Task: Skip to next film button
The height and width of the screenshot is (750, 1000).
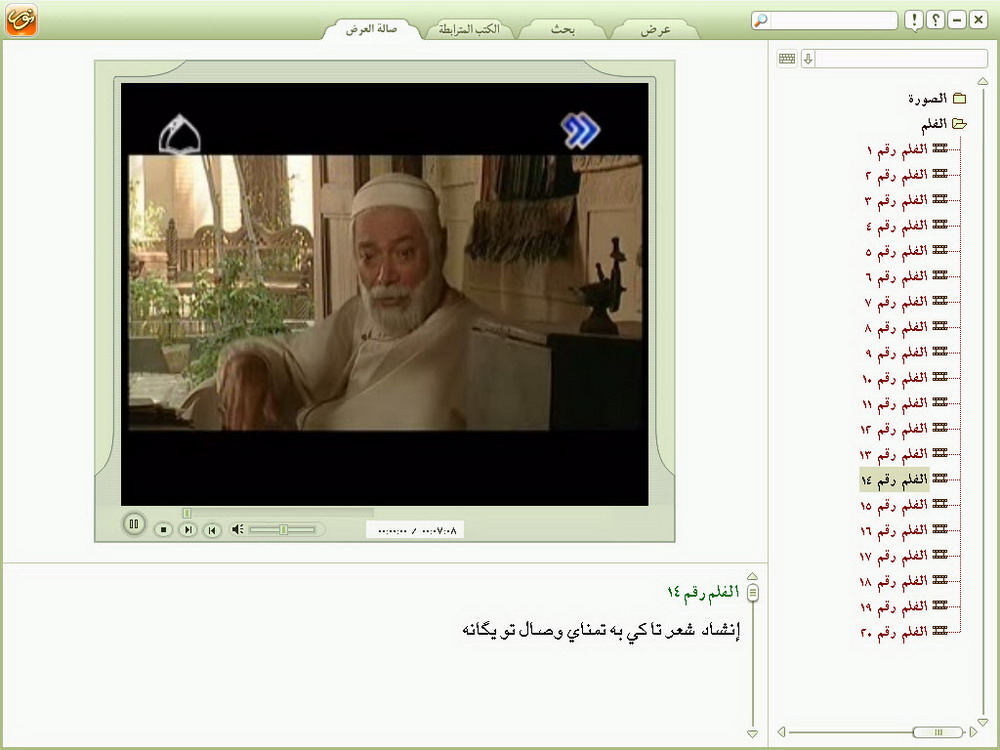Action: pos(188,529)
